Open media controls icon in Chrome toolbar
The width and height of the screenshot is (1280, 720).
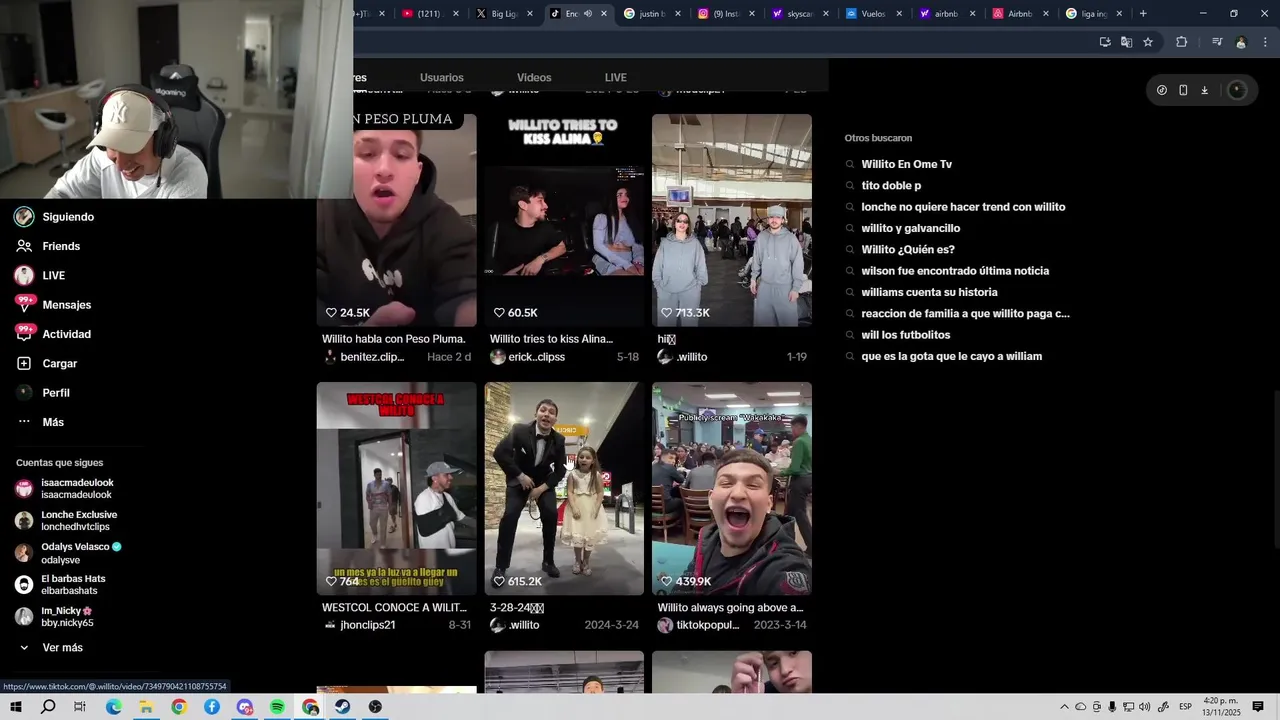point(1217,42)
